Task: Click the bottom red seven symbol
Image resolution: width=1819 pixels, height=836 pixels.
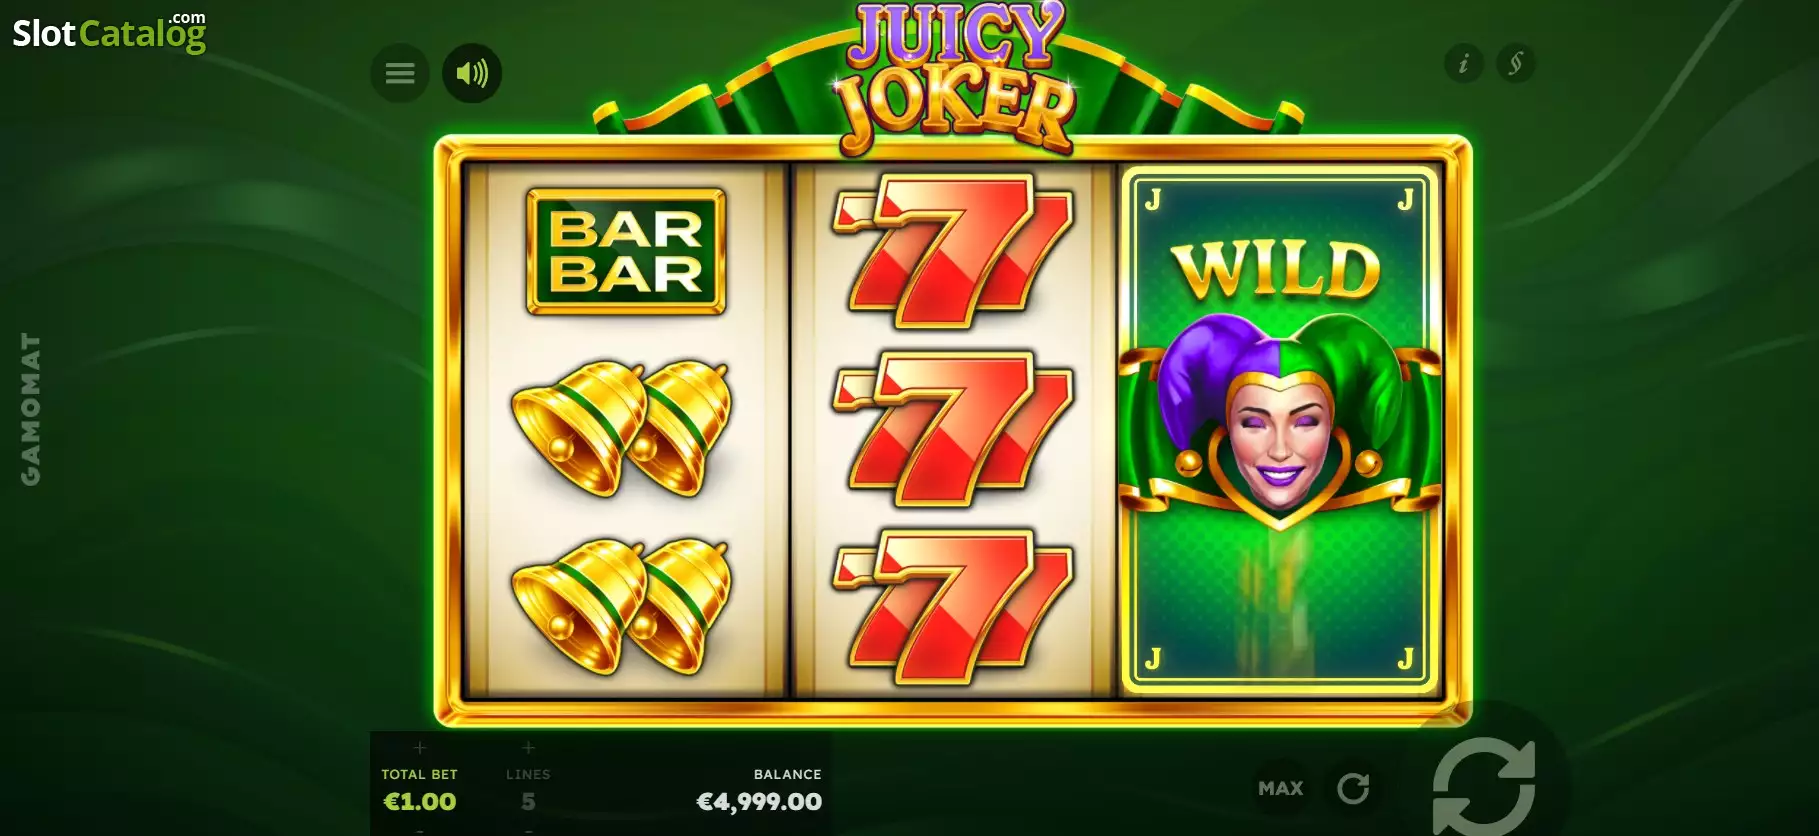Action: (952, 607)
